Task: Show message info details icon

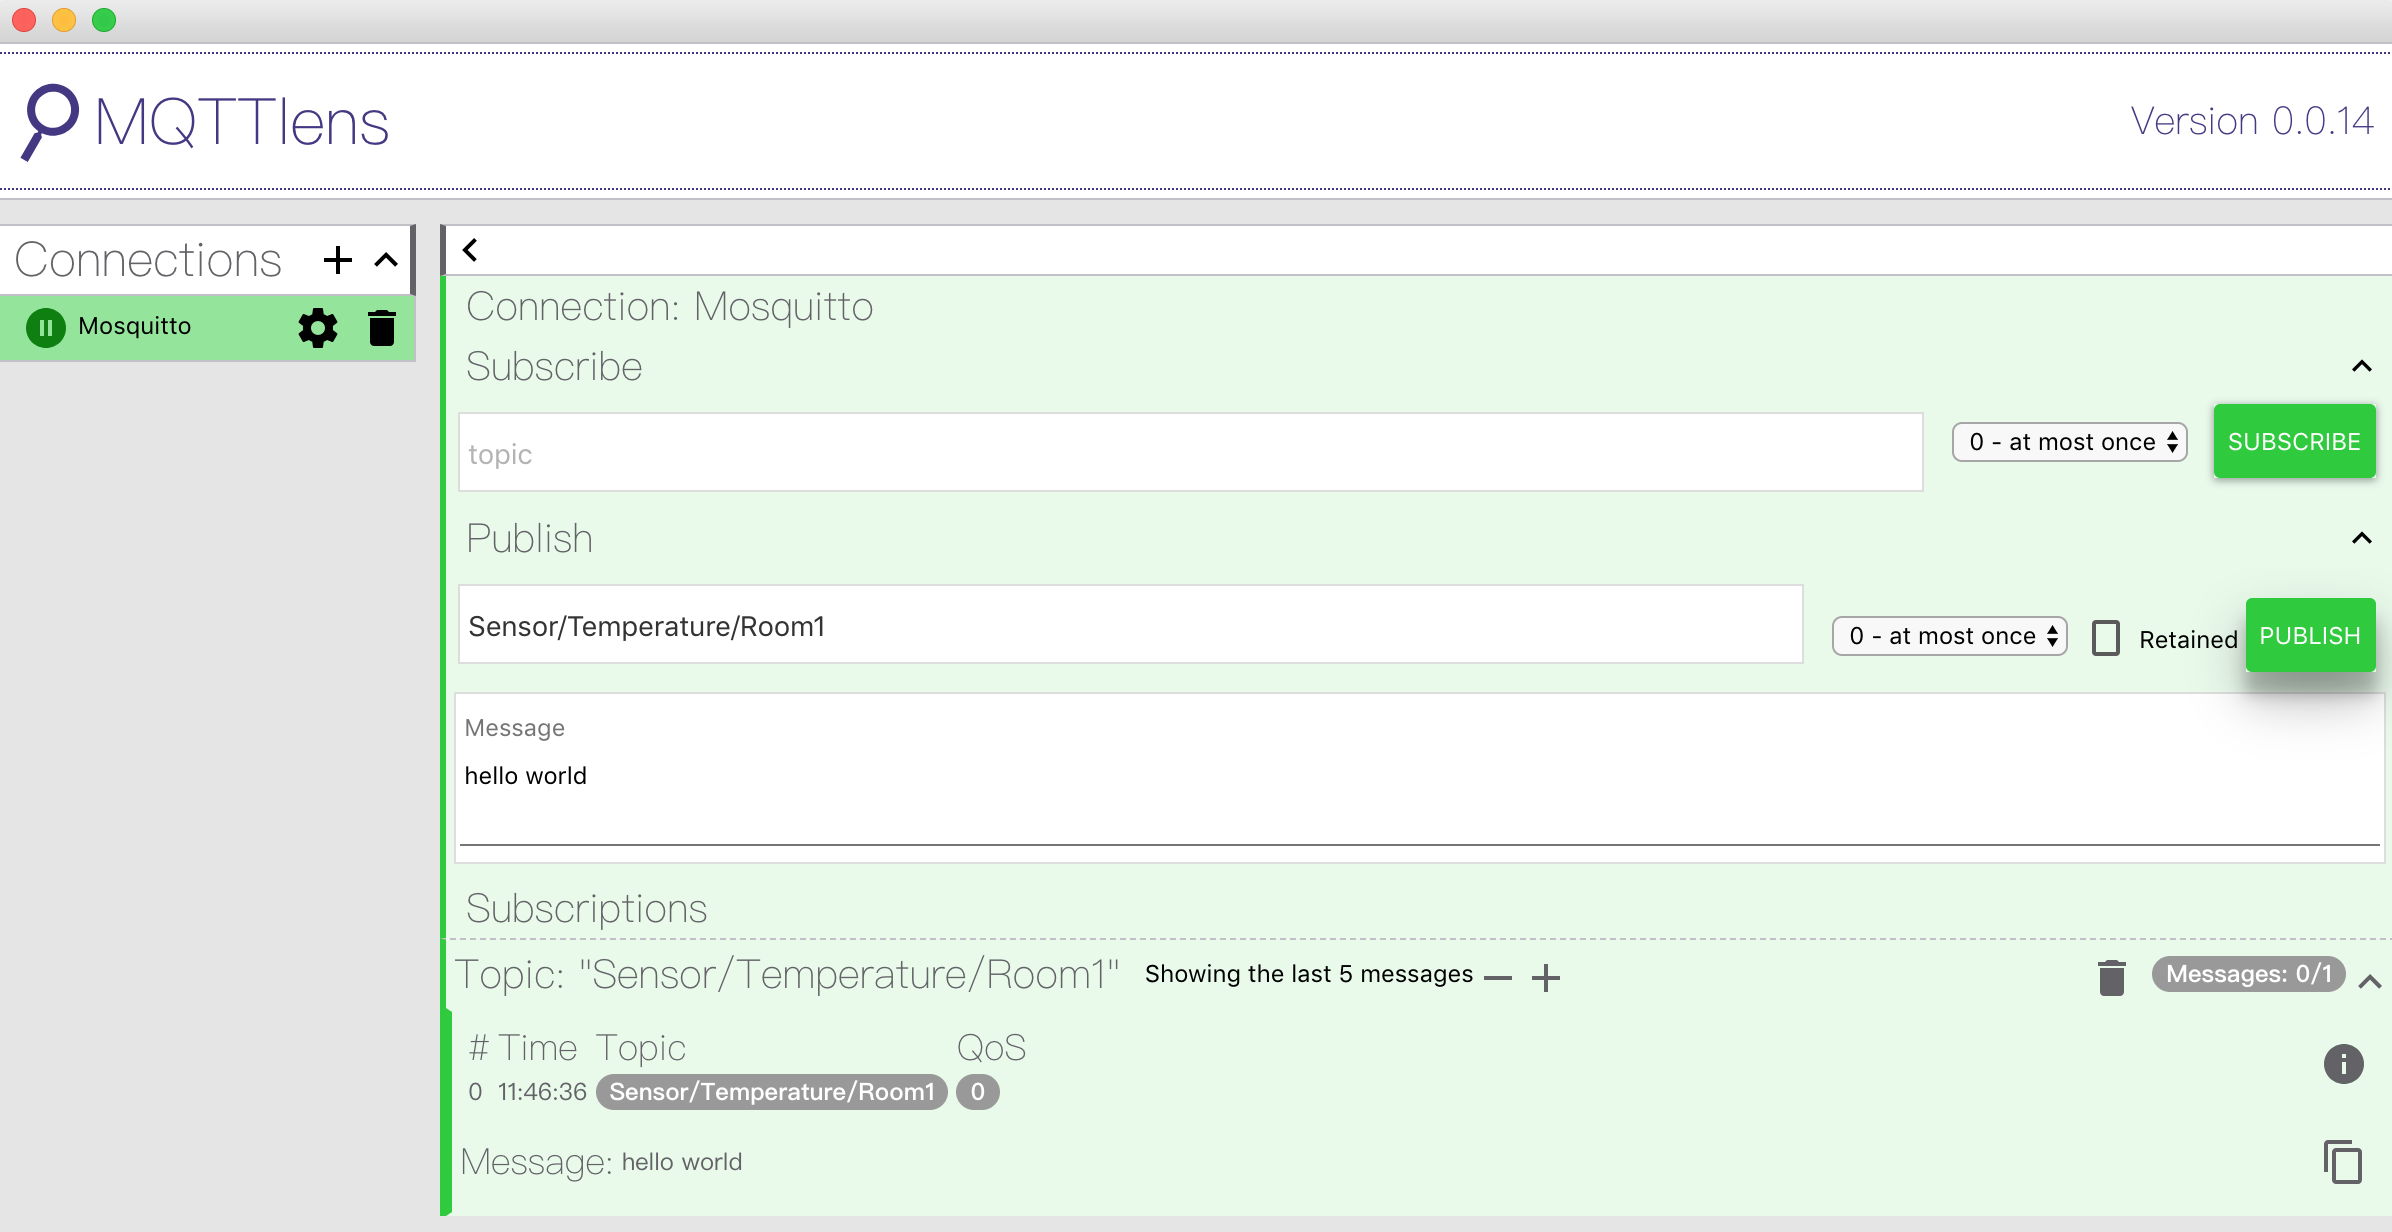Action: [2343, 1063]
